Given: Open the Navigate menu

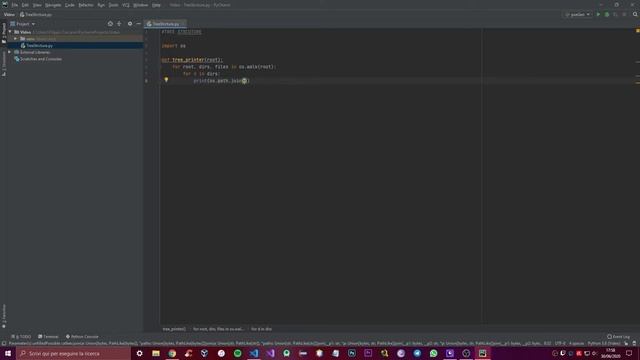Looking at the screenshot, I should 53,5.
